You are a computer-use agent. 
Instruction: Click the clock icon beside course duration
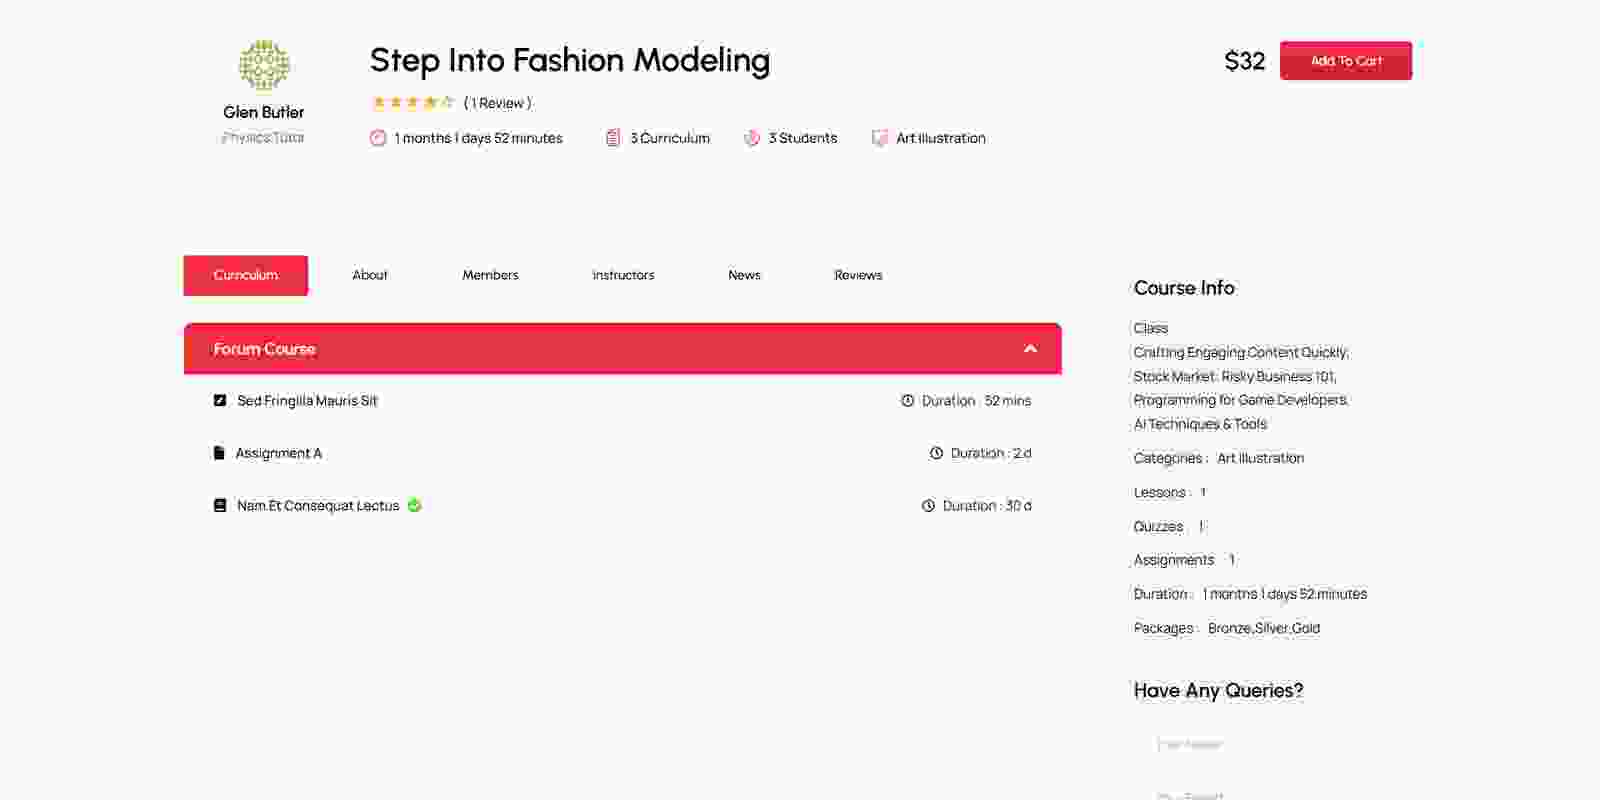pos(378,138)
